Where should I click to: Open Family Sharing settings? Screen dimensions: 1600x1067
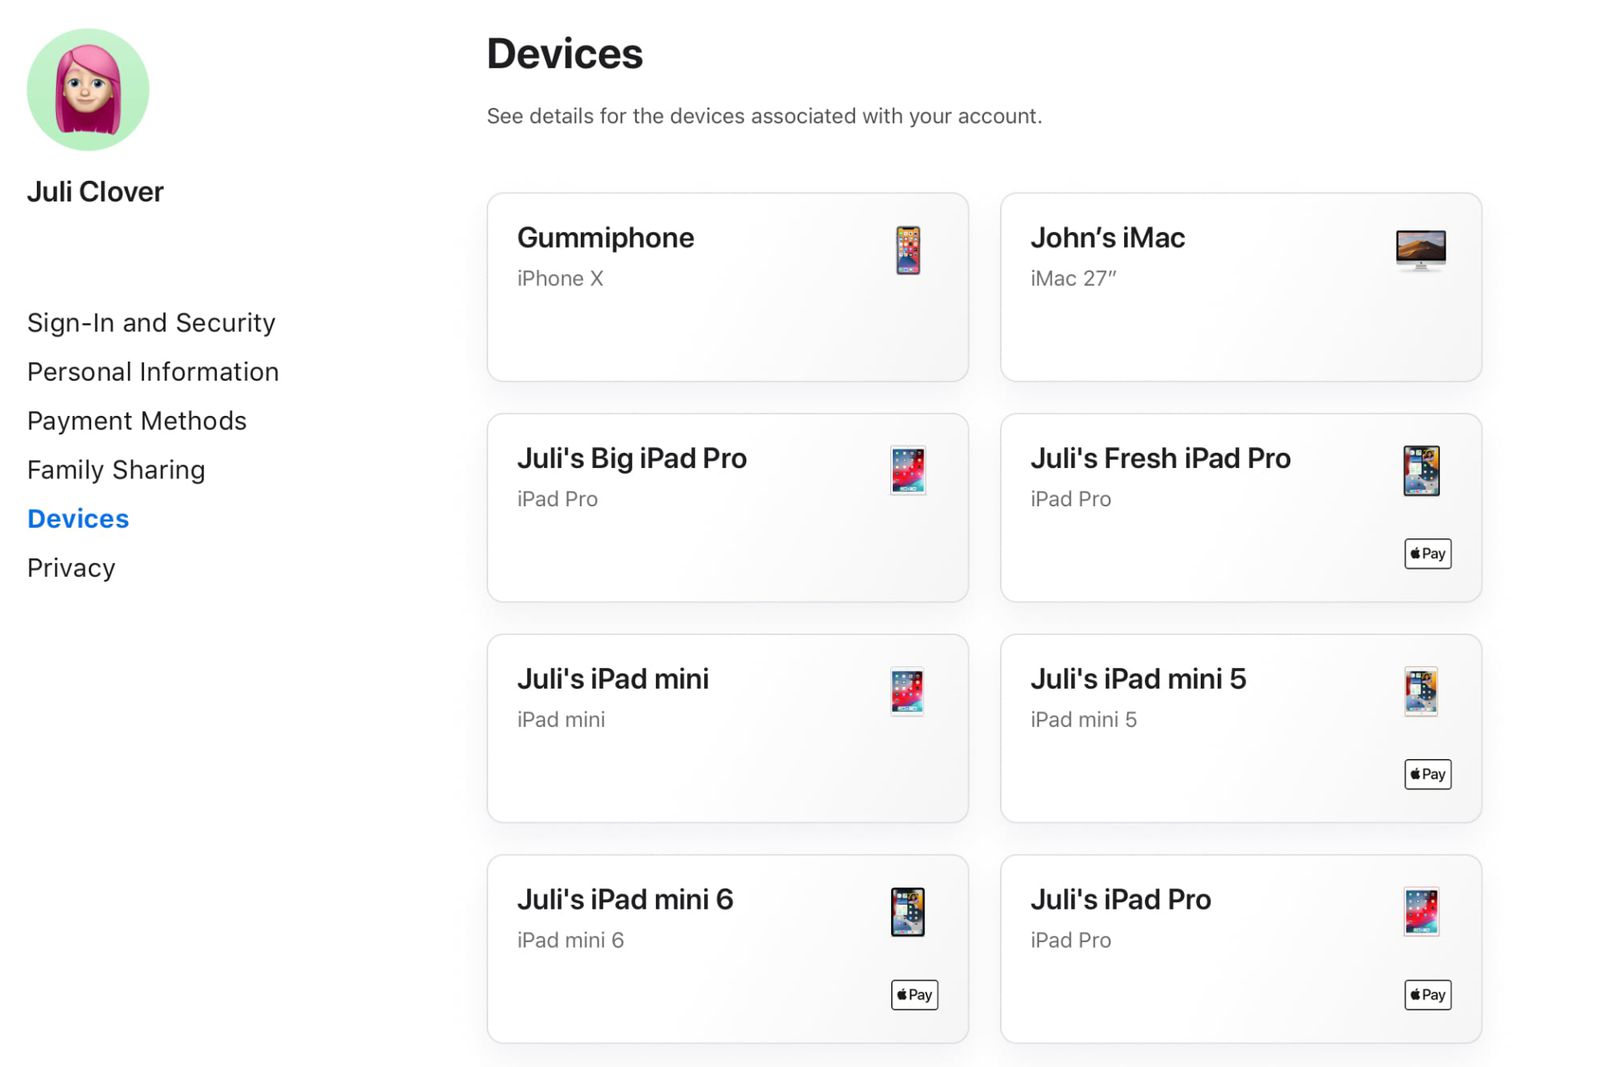116,469
